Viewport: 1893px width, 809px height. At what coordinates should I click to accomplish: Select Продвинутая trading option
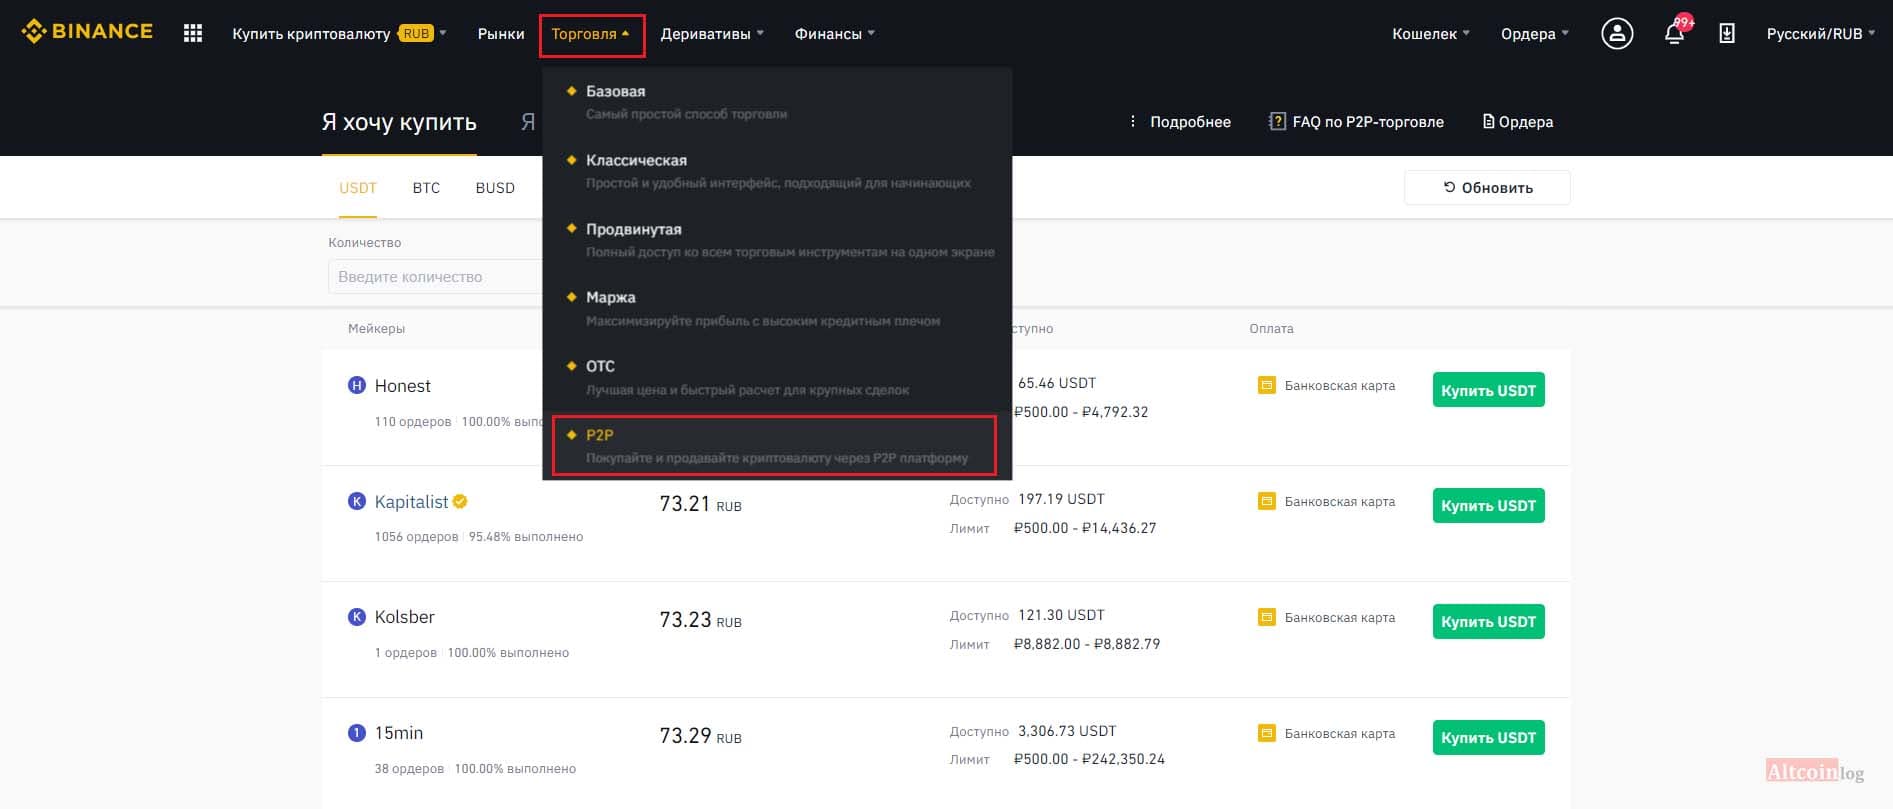[777, 240]
